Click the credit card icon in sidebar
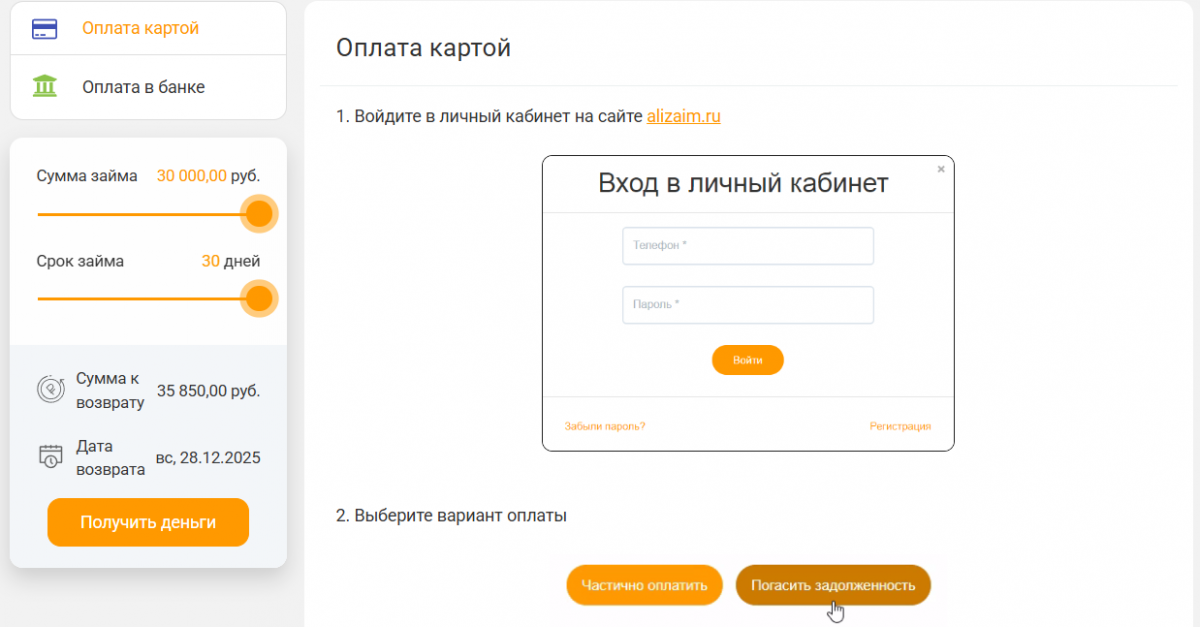1200x627 pixels. (x=45, y=28)
